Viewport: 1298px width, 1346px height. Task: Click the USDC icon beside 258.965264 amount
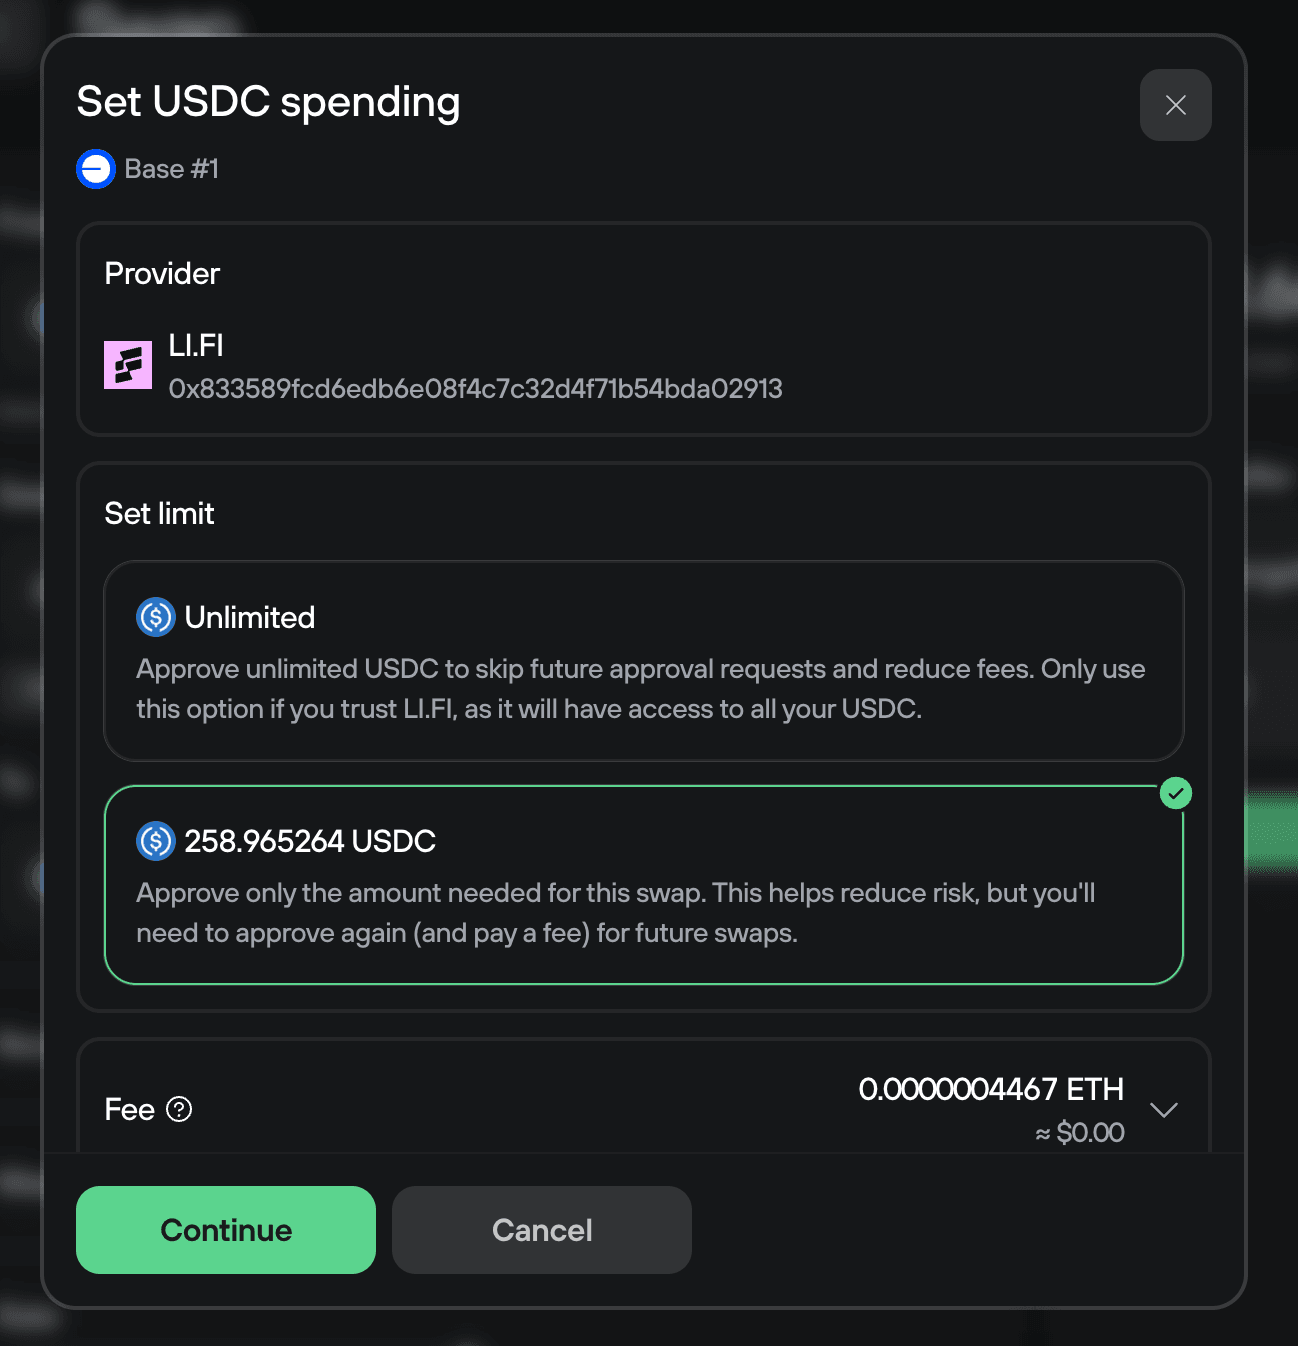tap(155, 841)
